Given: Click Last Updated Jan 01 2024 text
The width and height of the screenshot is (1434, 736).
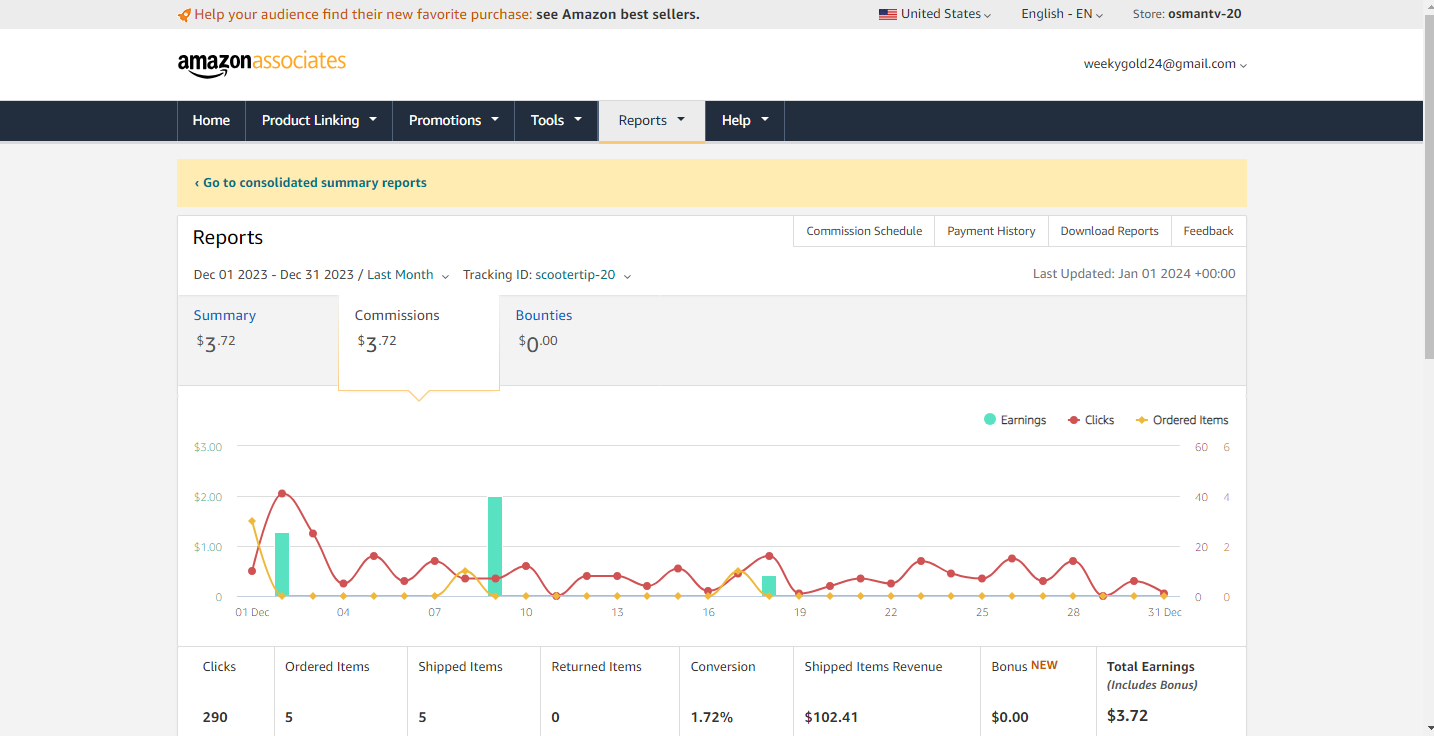Looking at the screenshot, I should click(1134, 274).
